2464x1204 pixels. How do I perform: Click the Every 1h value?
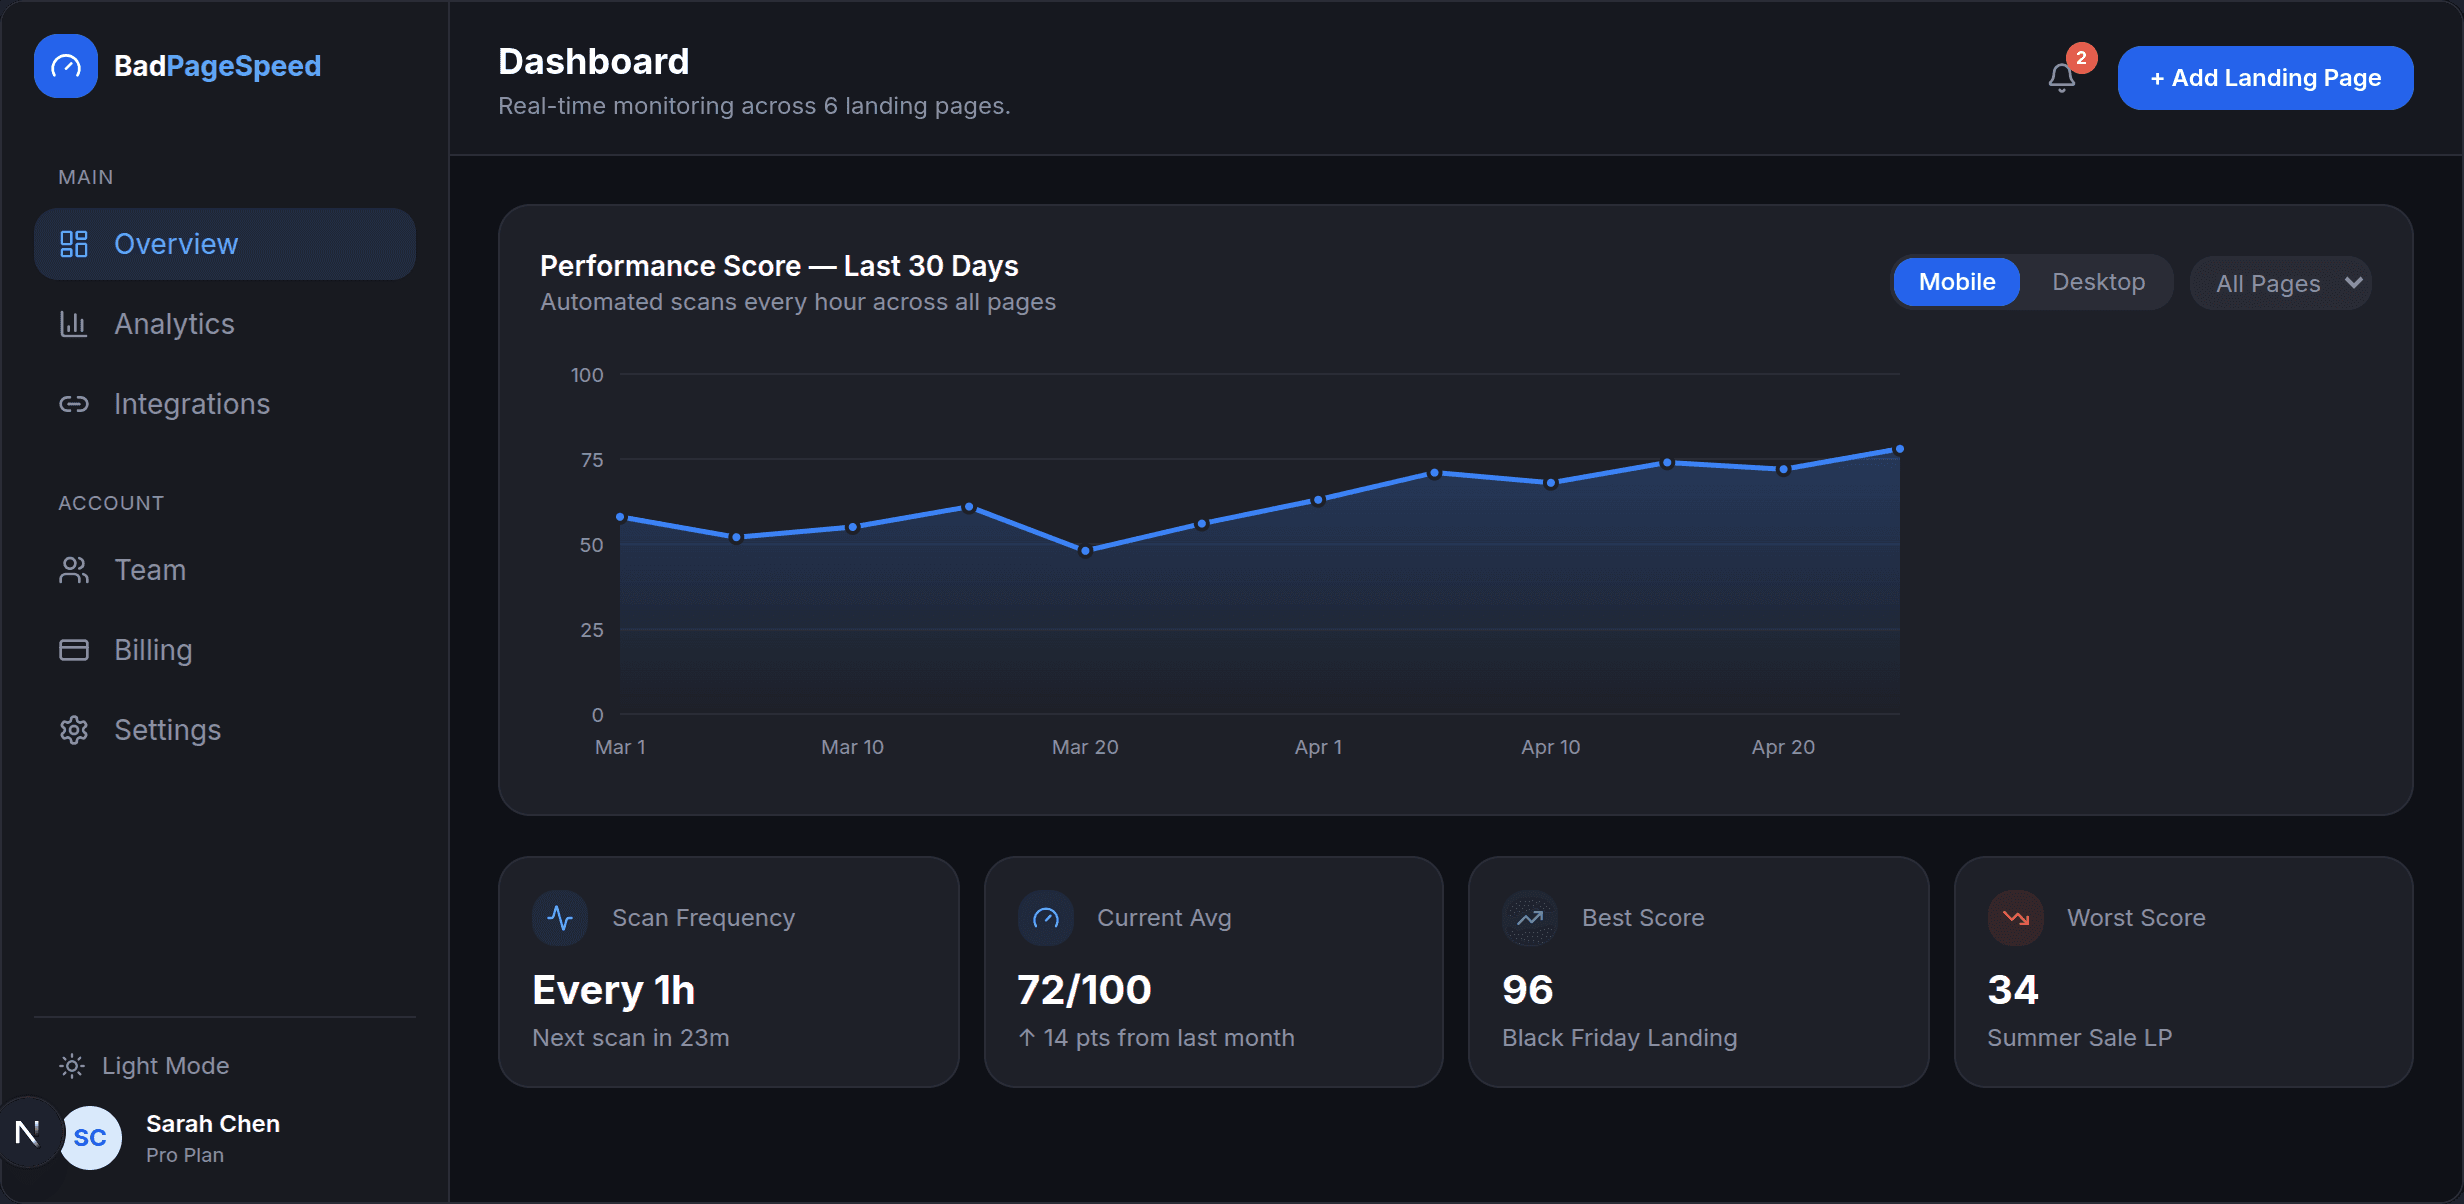click(x=613, y=990)
